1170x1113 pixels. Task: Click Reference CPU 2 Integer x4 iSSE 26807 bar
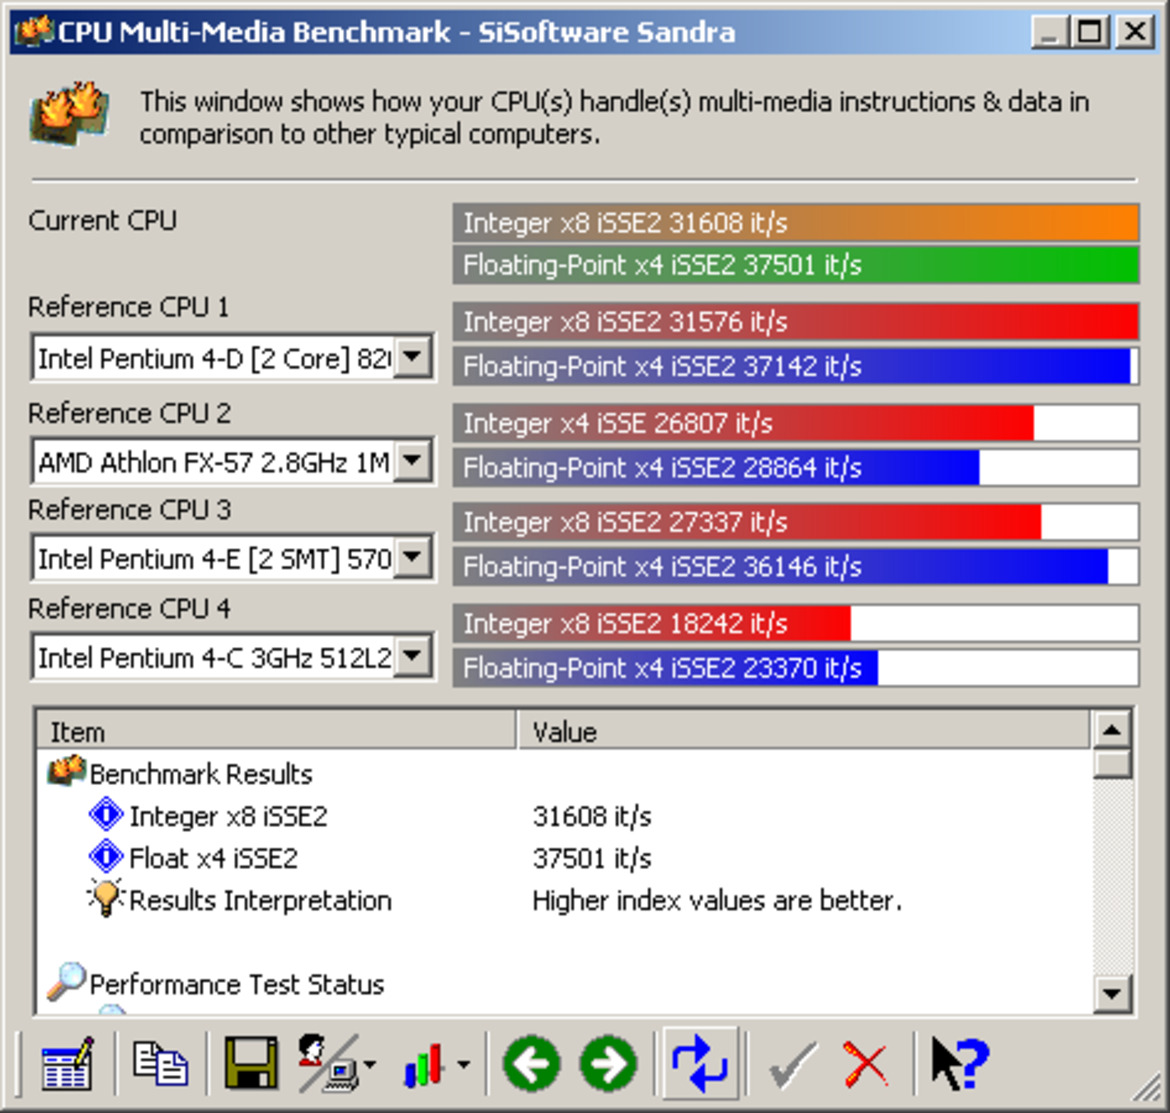(795, 423)
